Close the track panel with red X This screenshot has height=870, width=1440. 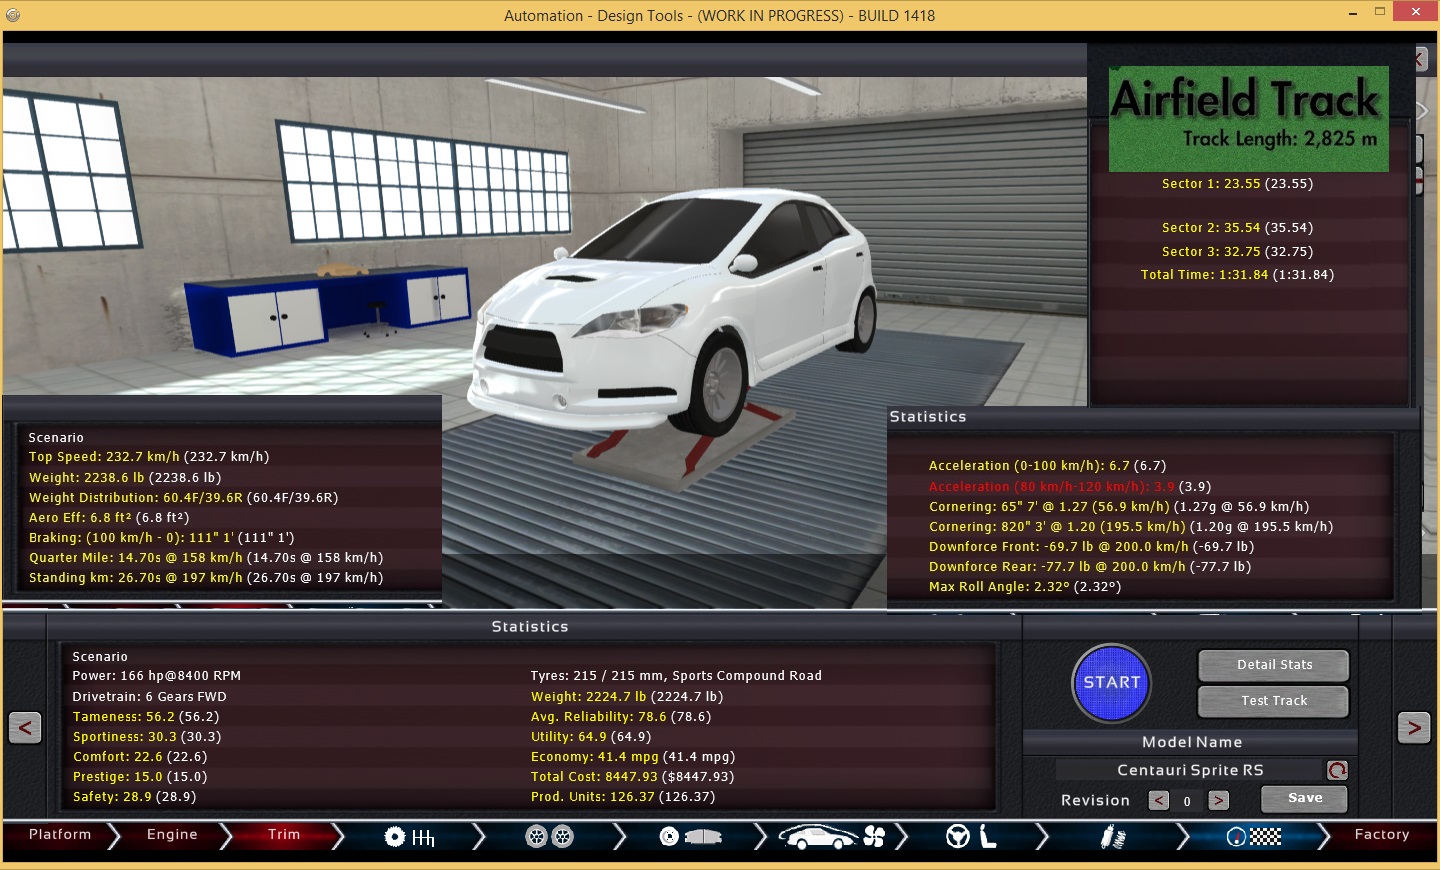coord(1420,59)
